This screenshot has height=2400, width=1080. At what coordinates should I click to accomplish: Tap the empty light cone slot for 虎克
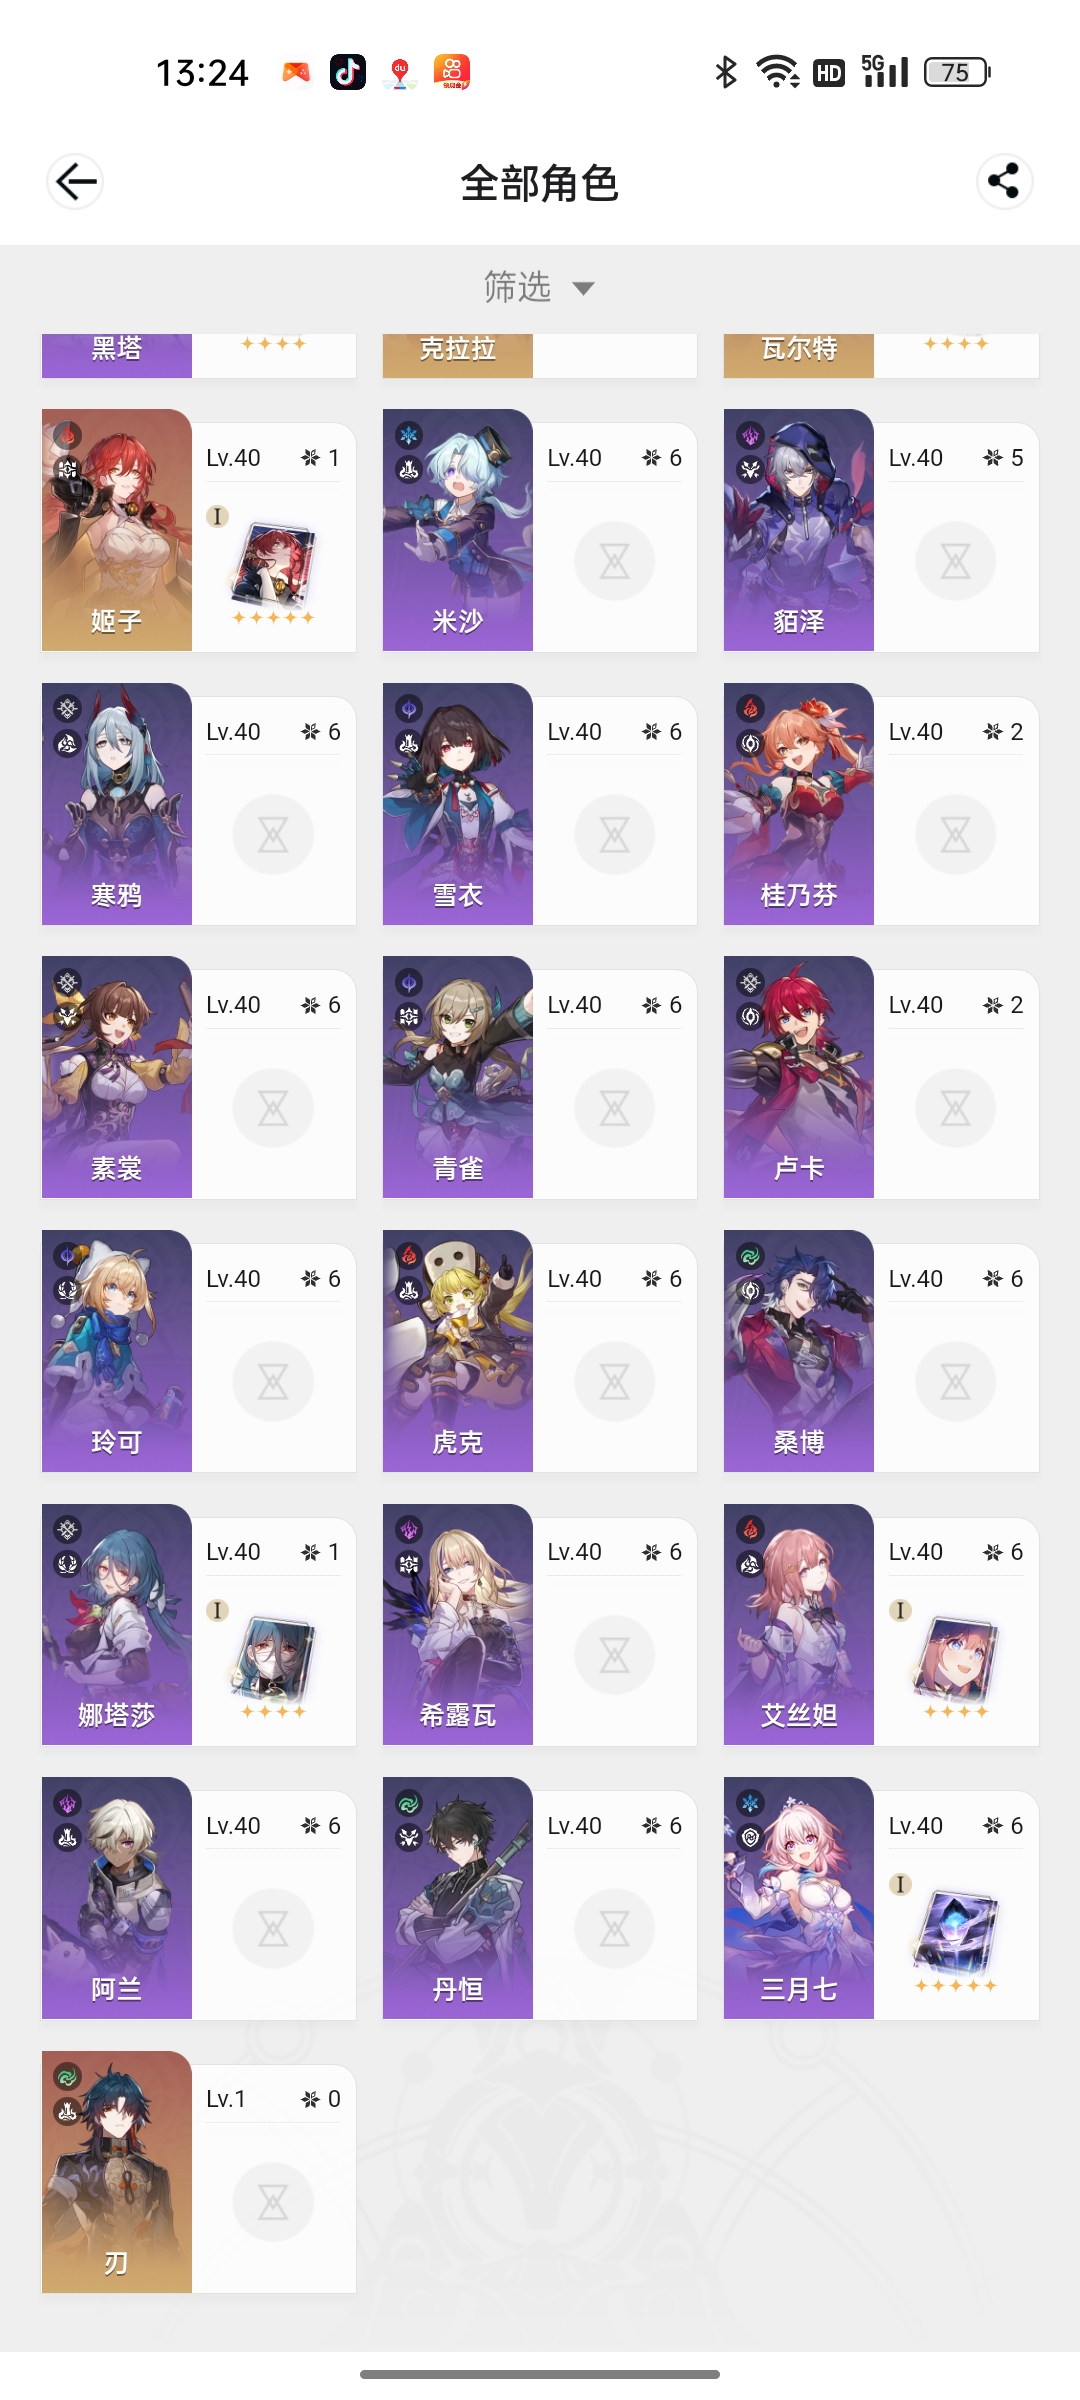(614, 1382)
